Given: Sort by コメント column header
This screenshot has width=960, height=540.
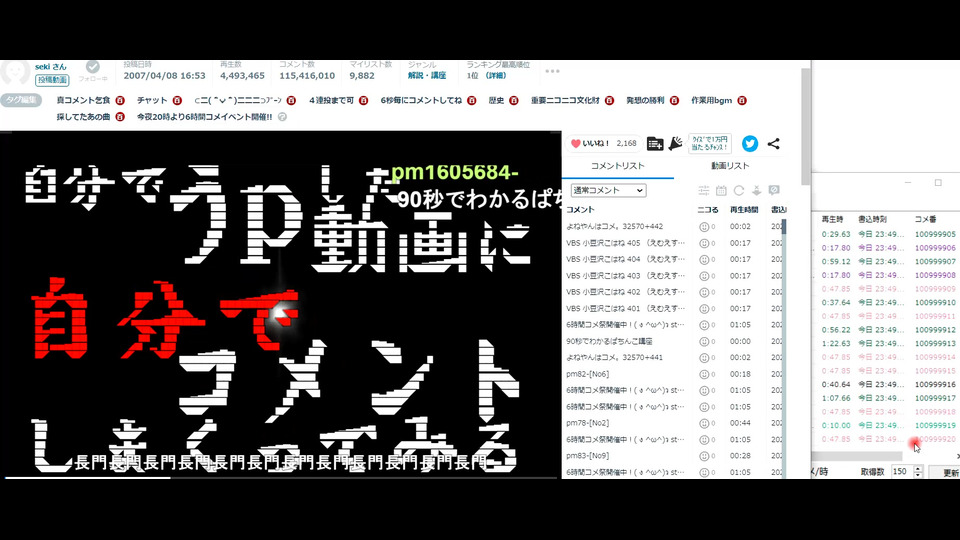Looking at the screenshot, I should point(580,209).
